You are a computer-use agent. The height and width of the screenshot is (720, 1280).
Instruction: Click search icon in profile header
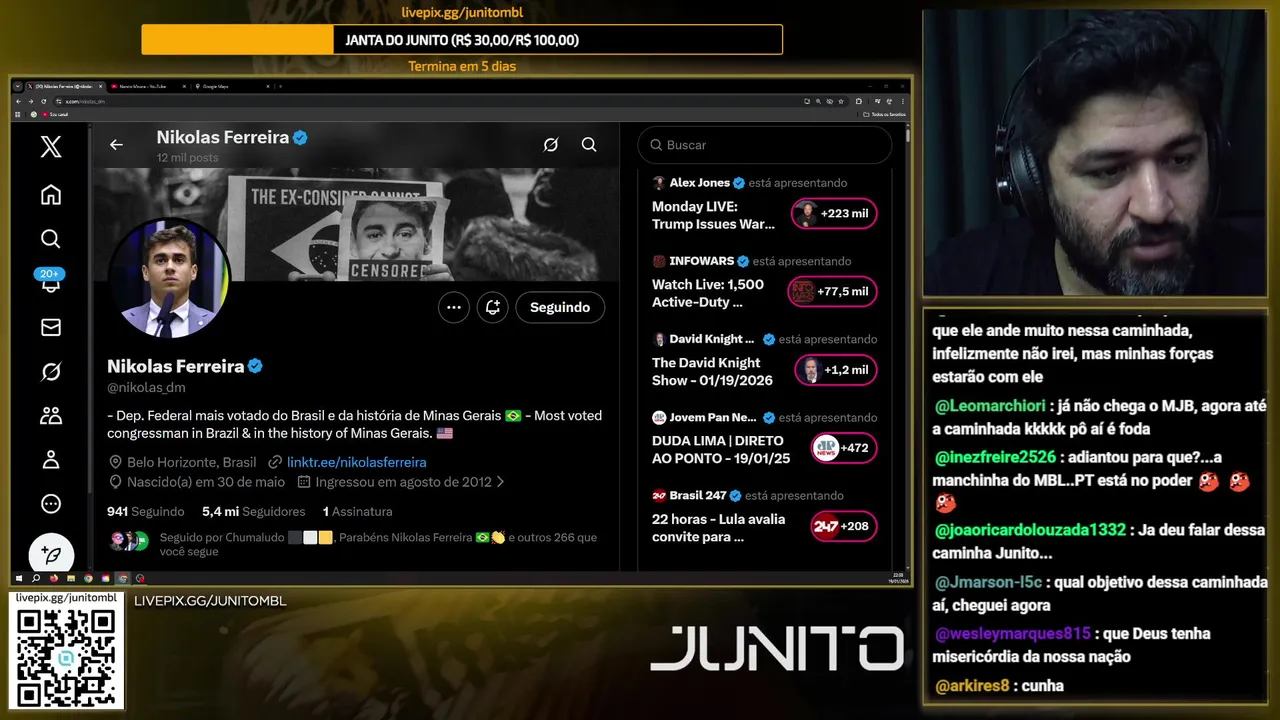pos(589,145)
